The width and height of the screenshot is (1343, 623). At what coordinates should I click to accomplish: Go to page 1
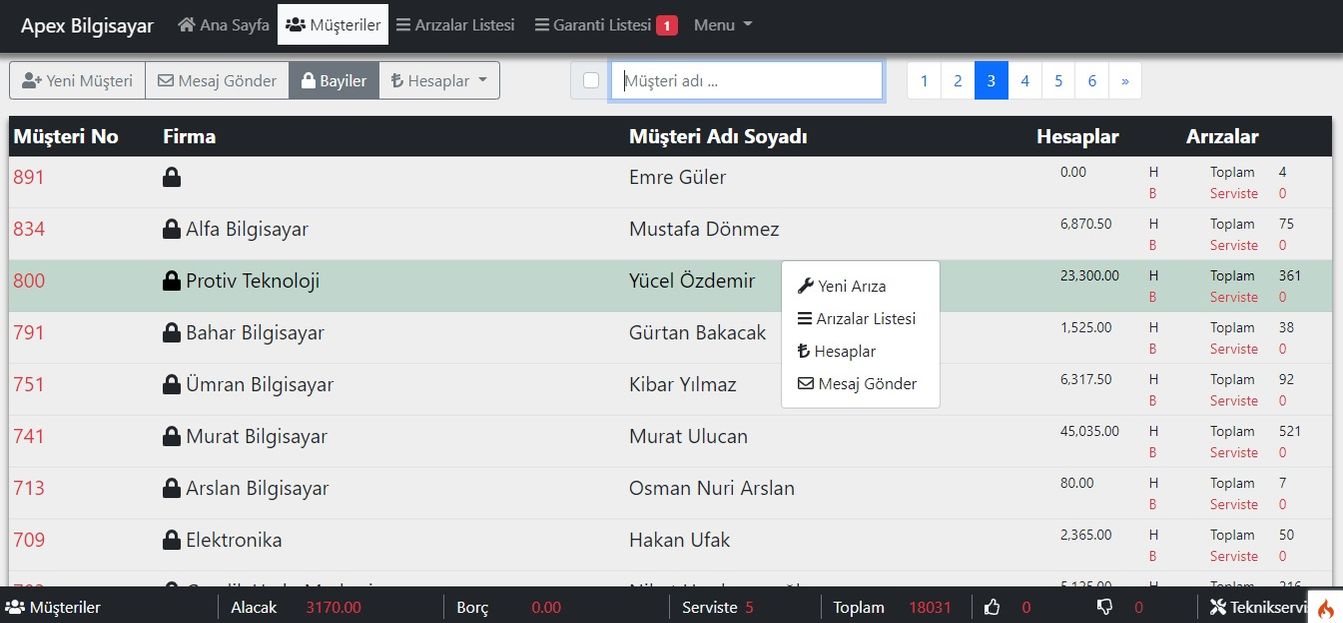coord(924,81)
